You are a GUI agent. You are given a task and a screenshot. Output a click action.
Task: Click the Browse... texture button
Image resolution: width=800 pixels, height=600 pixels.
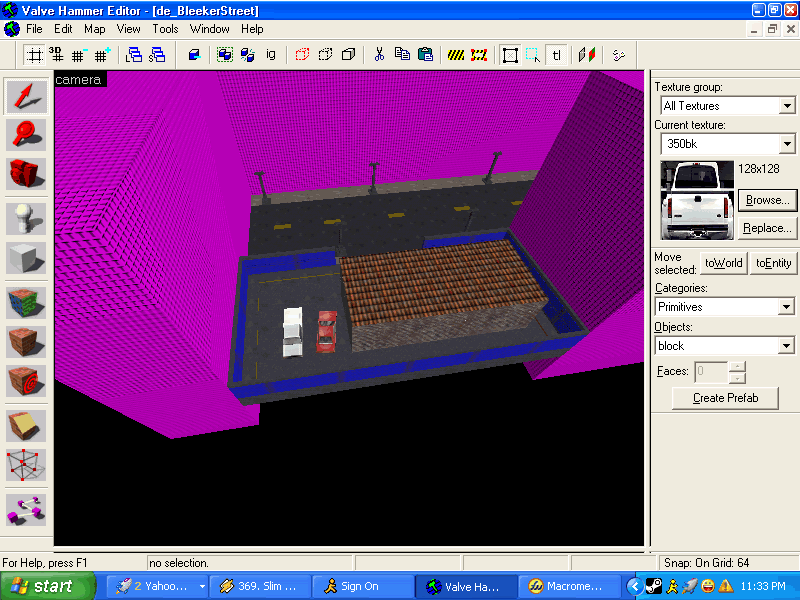(x=767, y=200)
